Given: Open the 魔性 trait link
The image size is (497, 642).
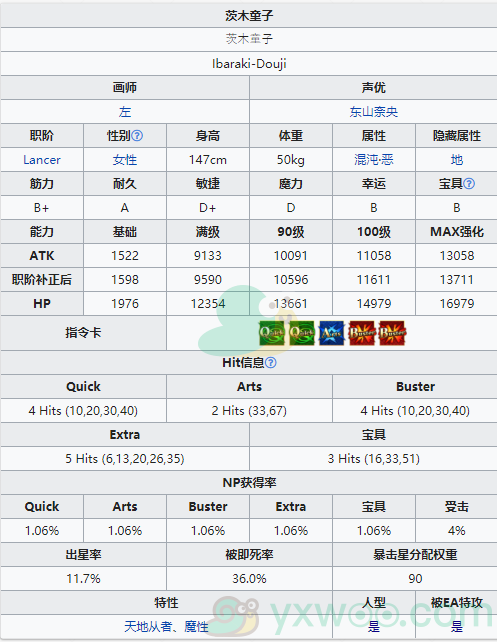Looking at the screenshot, I should 196,626.
